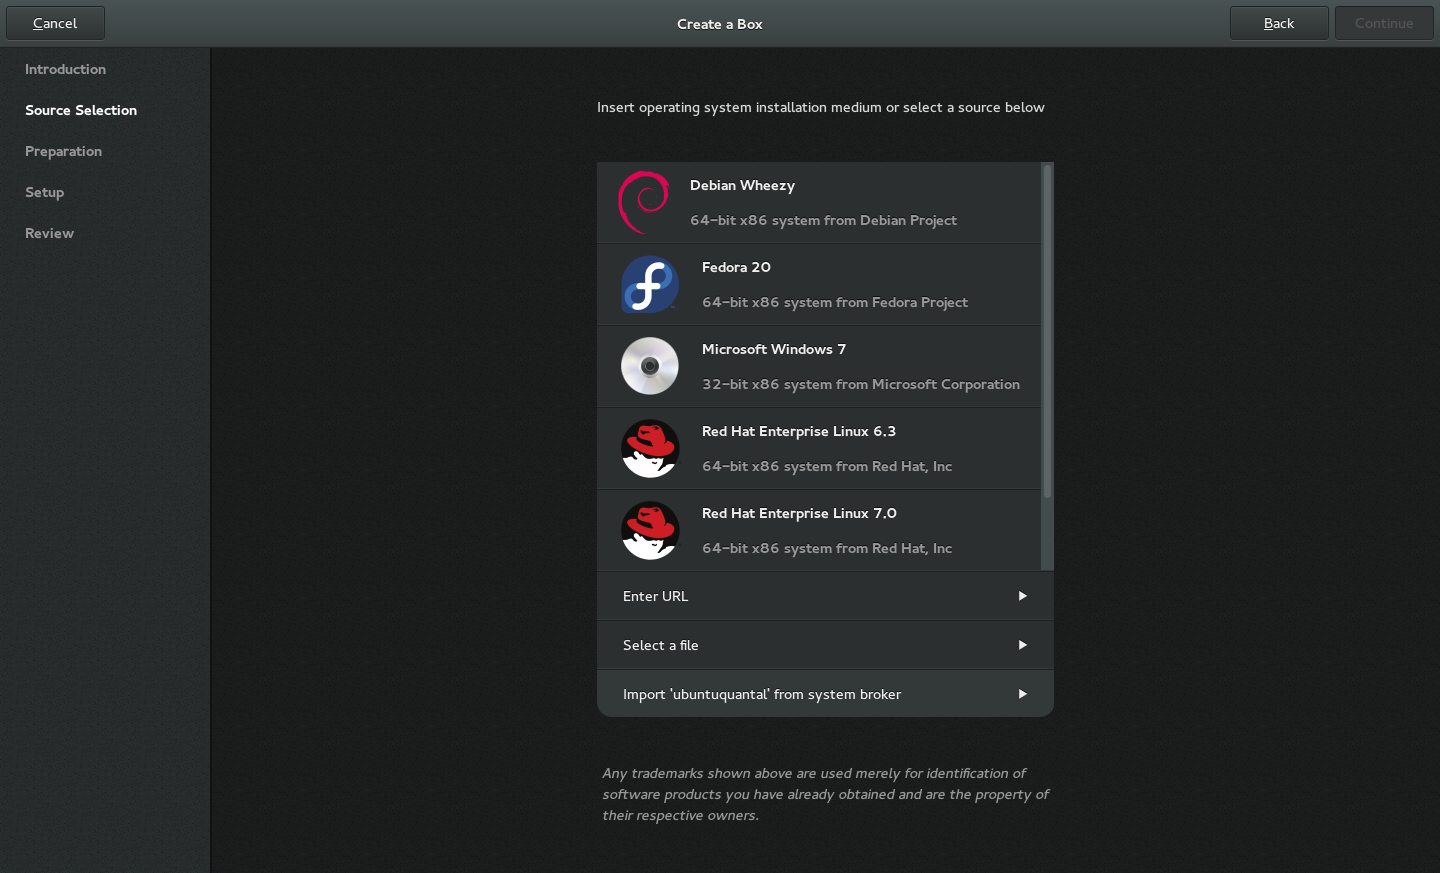
Task: Click the Debian swirl logo icon
Action: [644, 202]
